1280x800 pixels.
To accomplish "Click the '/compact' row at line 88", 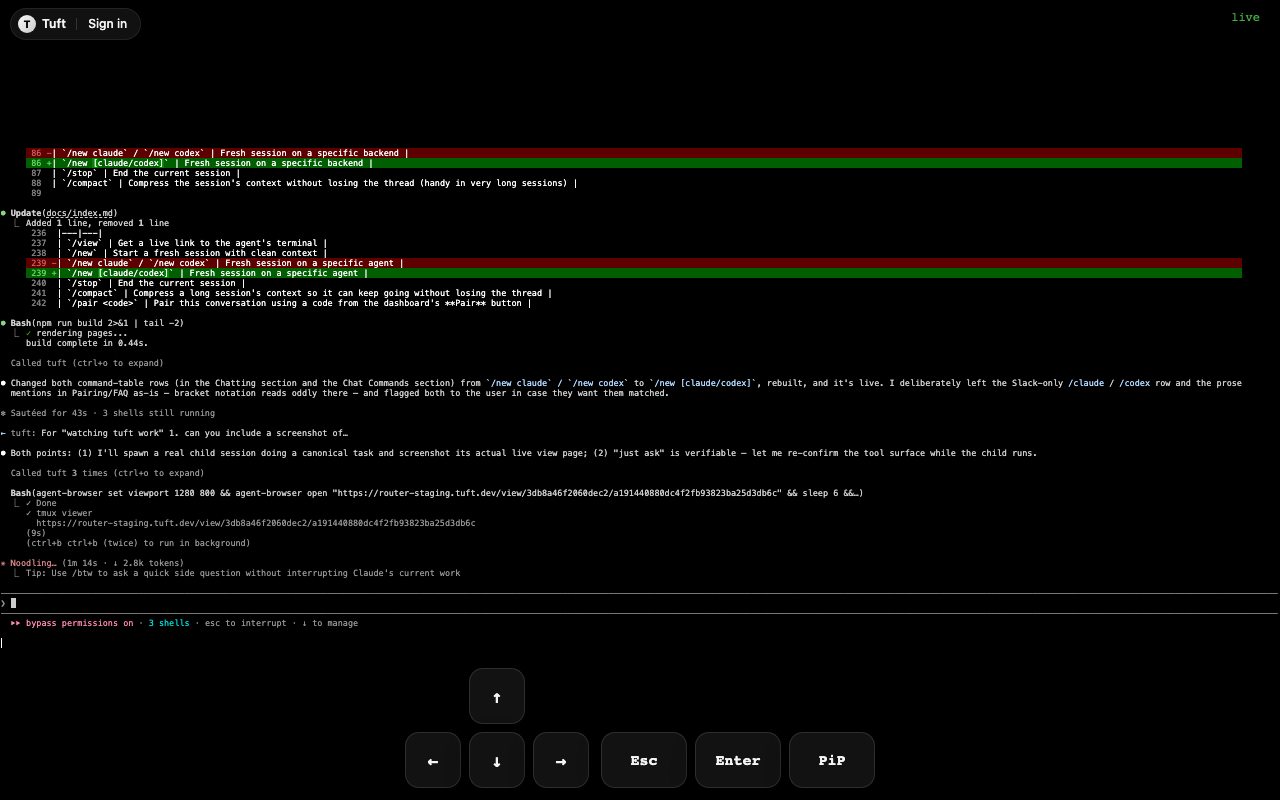I will [x=304, y=183].
